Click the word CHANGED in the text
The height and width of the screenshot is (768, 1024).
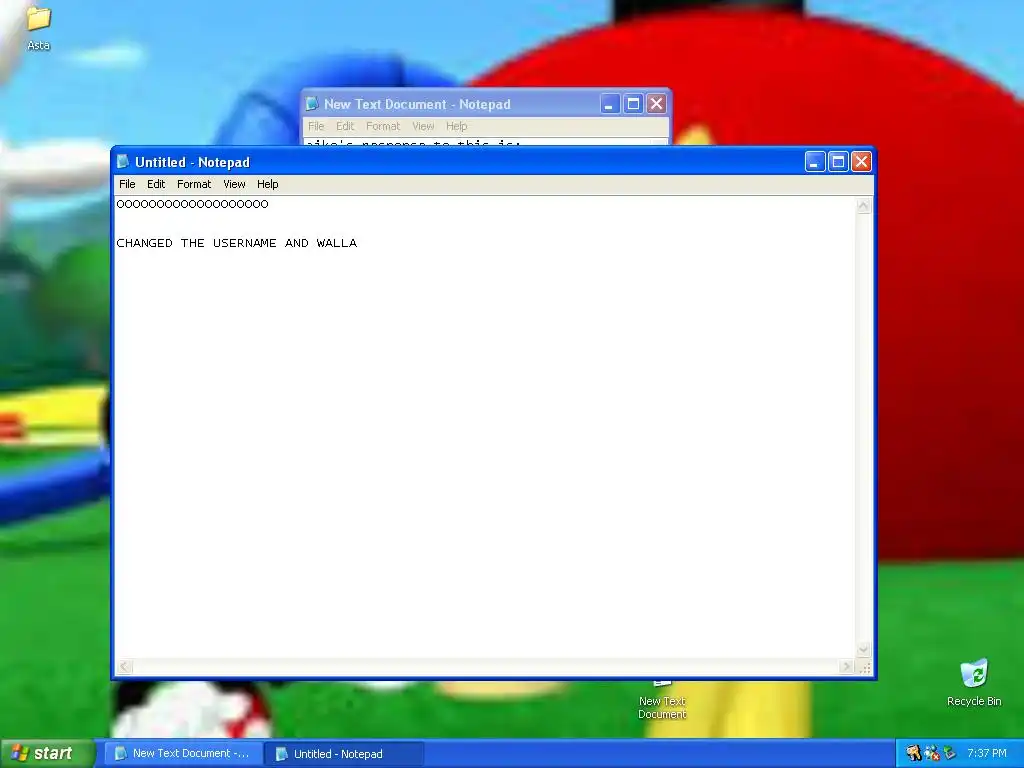click(x=144, y=243)
